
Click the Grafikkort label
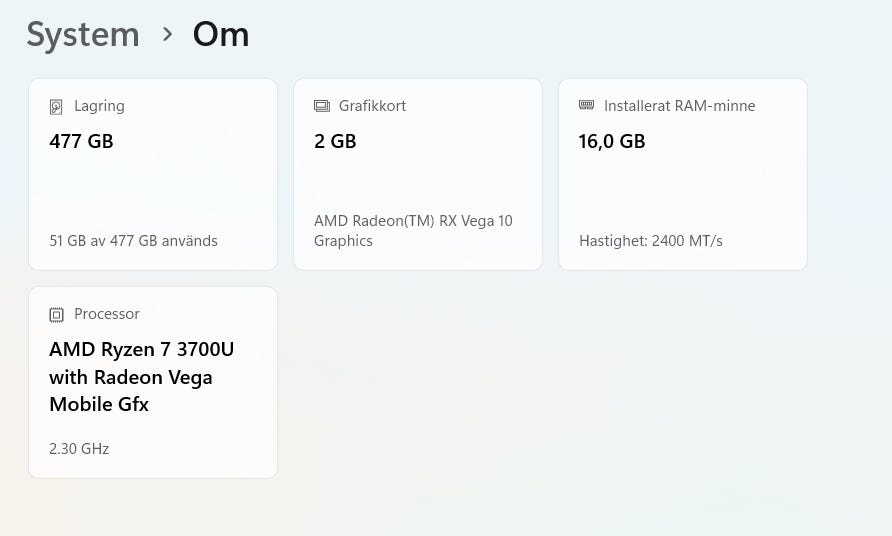(373, 106)
